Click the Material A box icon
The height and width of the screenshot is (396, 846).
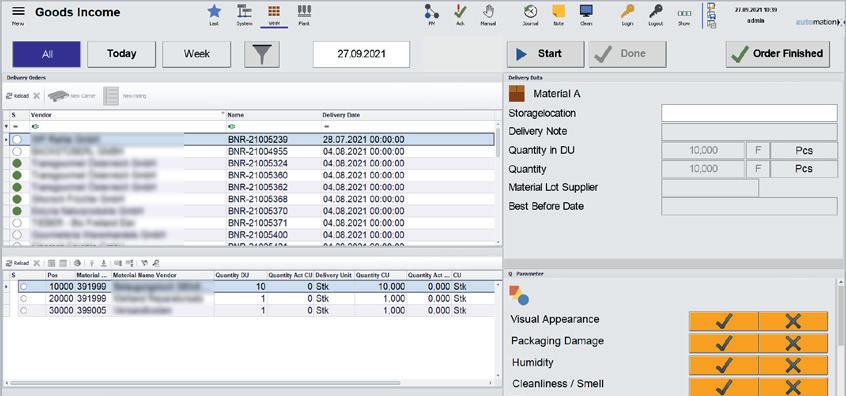pos(516,94)
